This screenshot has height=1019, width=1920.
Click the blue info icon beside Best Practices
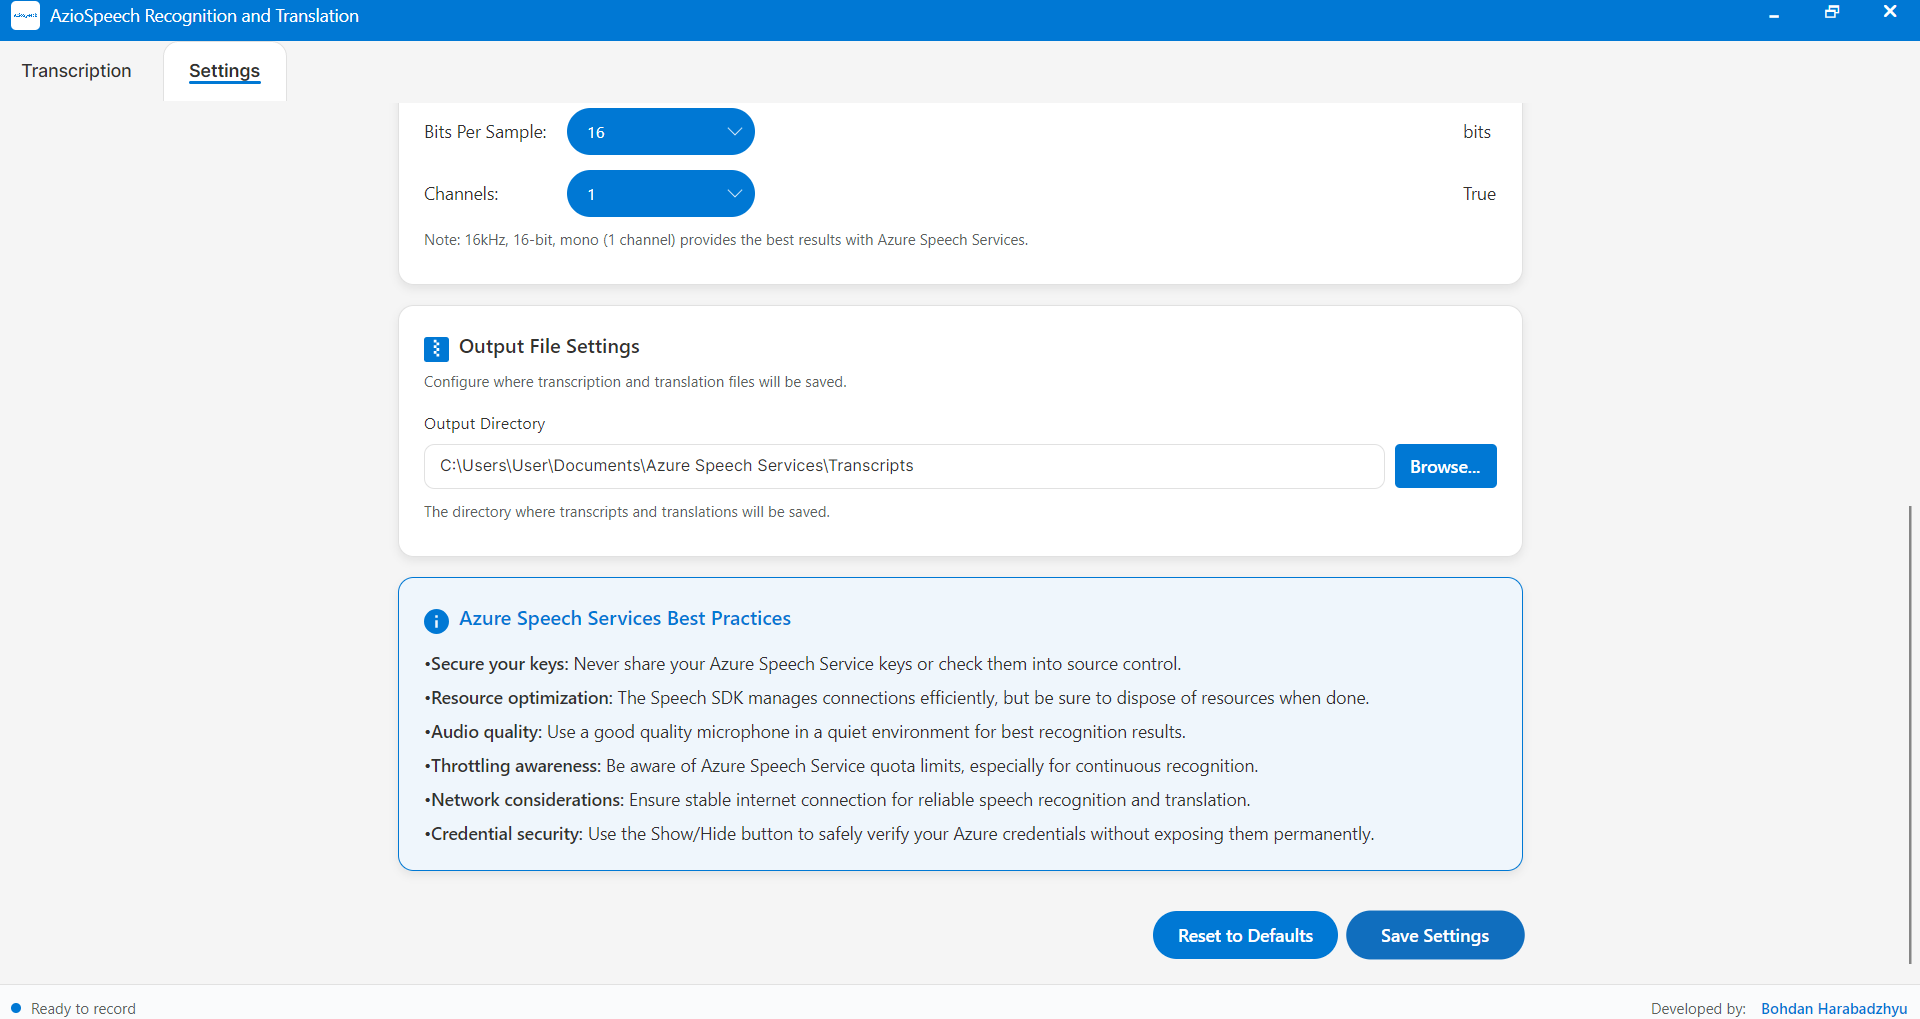coord(436,621)
